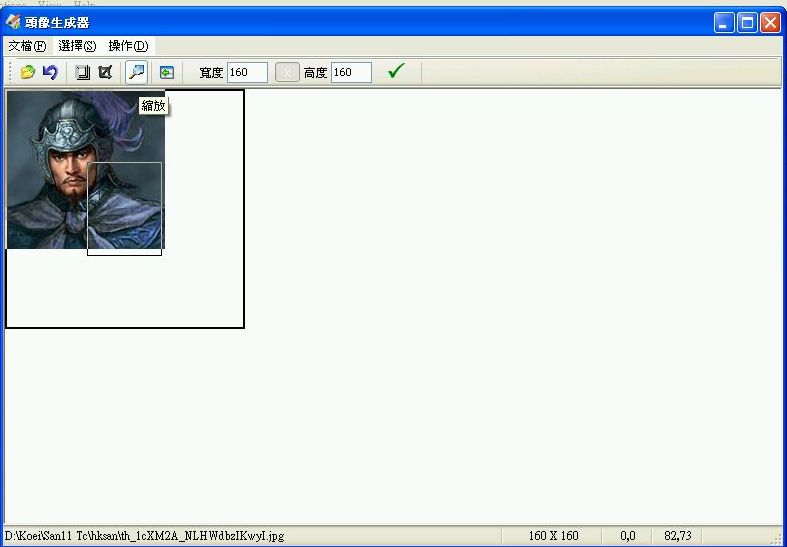Viewport: 787px width, 547px height.
Task: Close the 頭像生成器 window
Action: (x=770, y=23)
